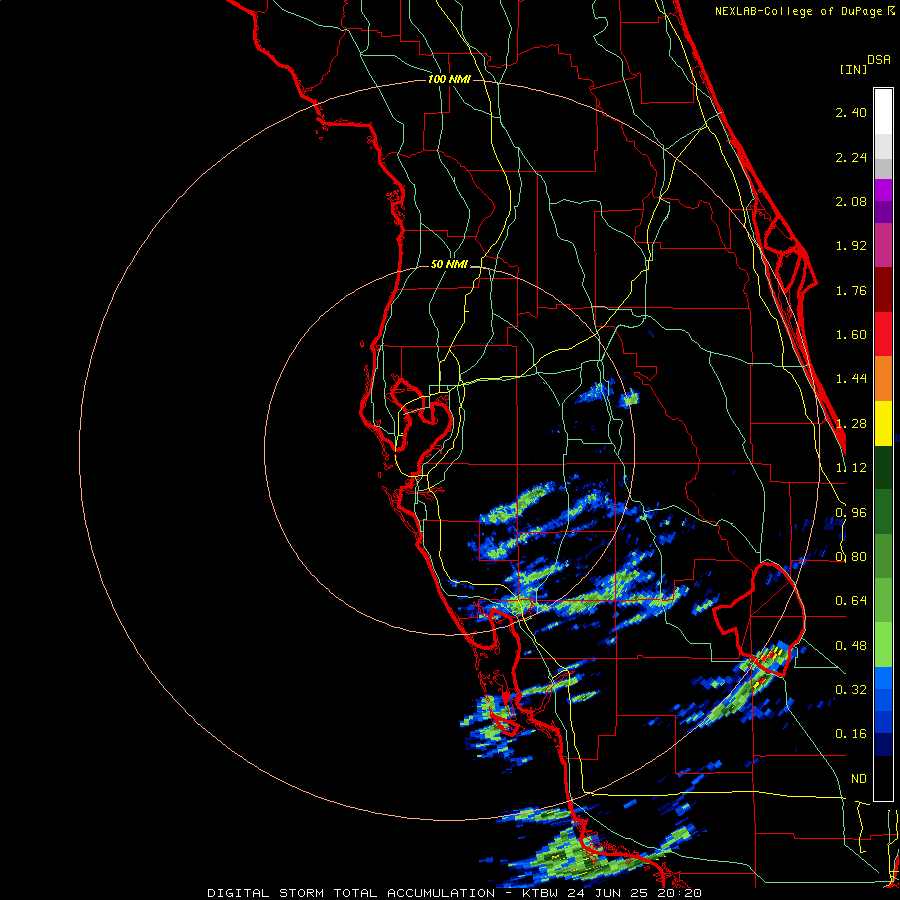The image size is (900, 900).
Task: Click the 0.32 legend value
Action: coord(851,690)
